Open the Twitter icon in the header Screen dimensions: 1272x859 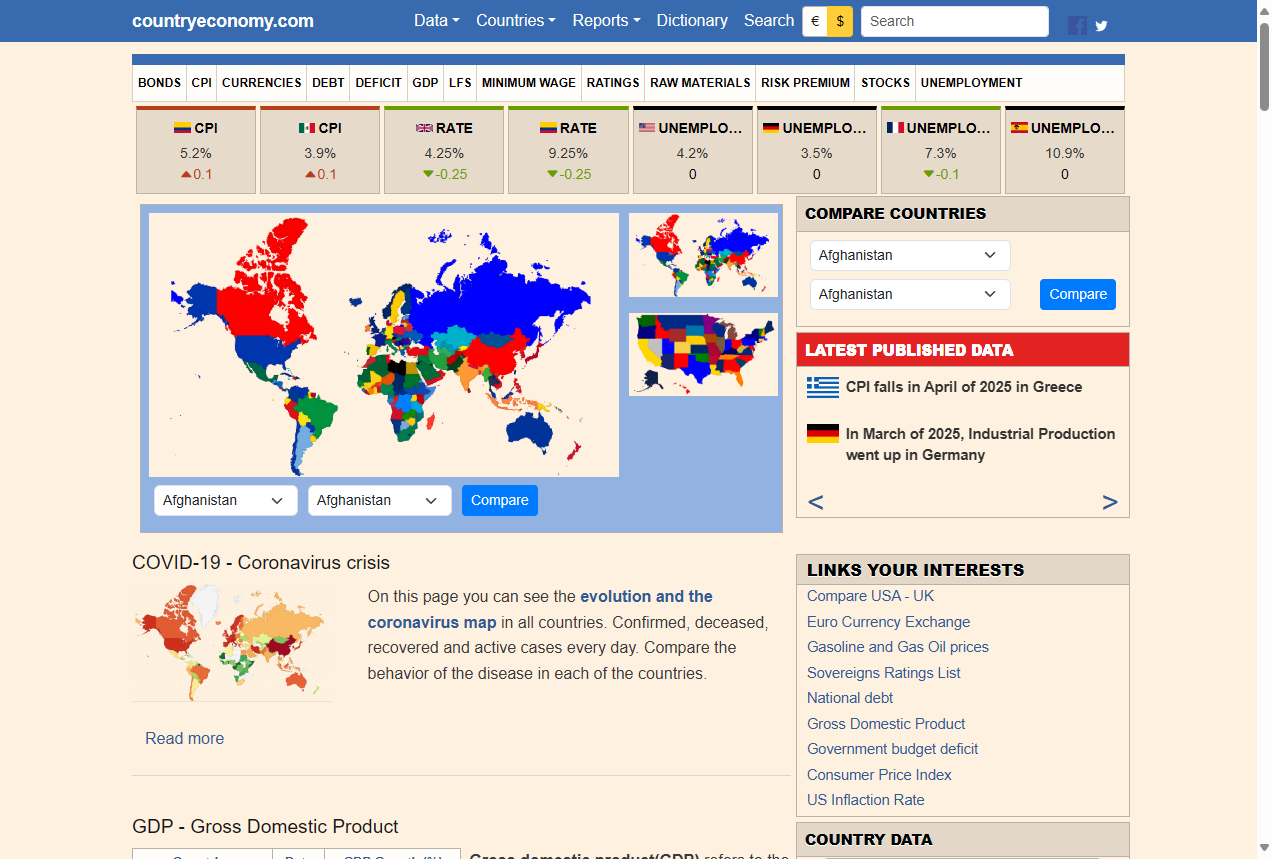1101,25
